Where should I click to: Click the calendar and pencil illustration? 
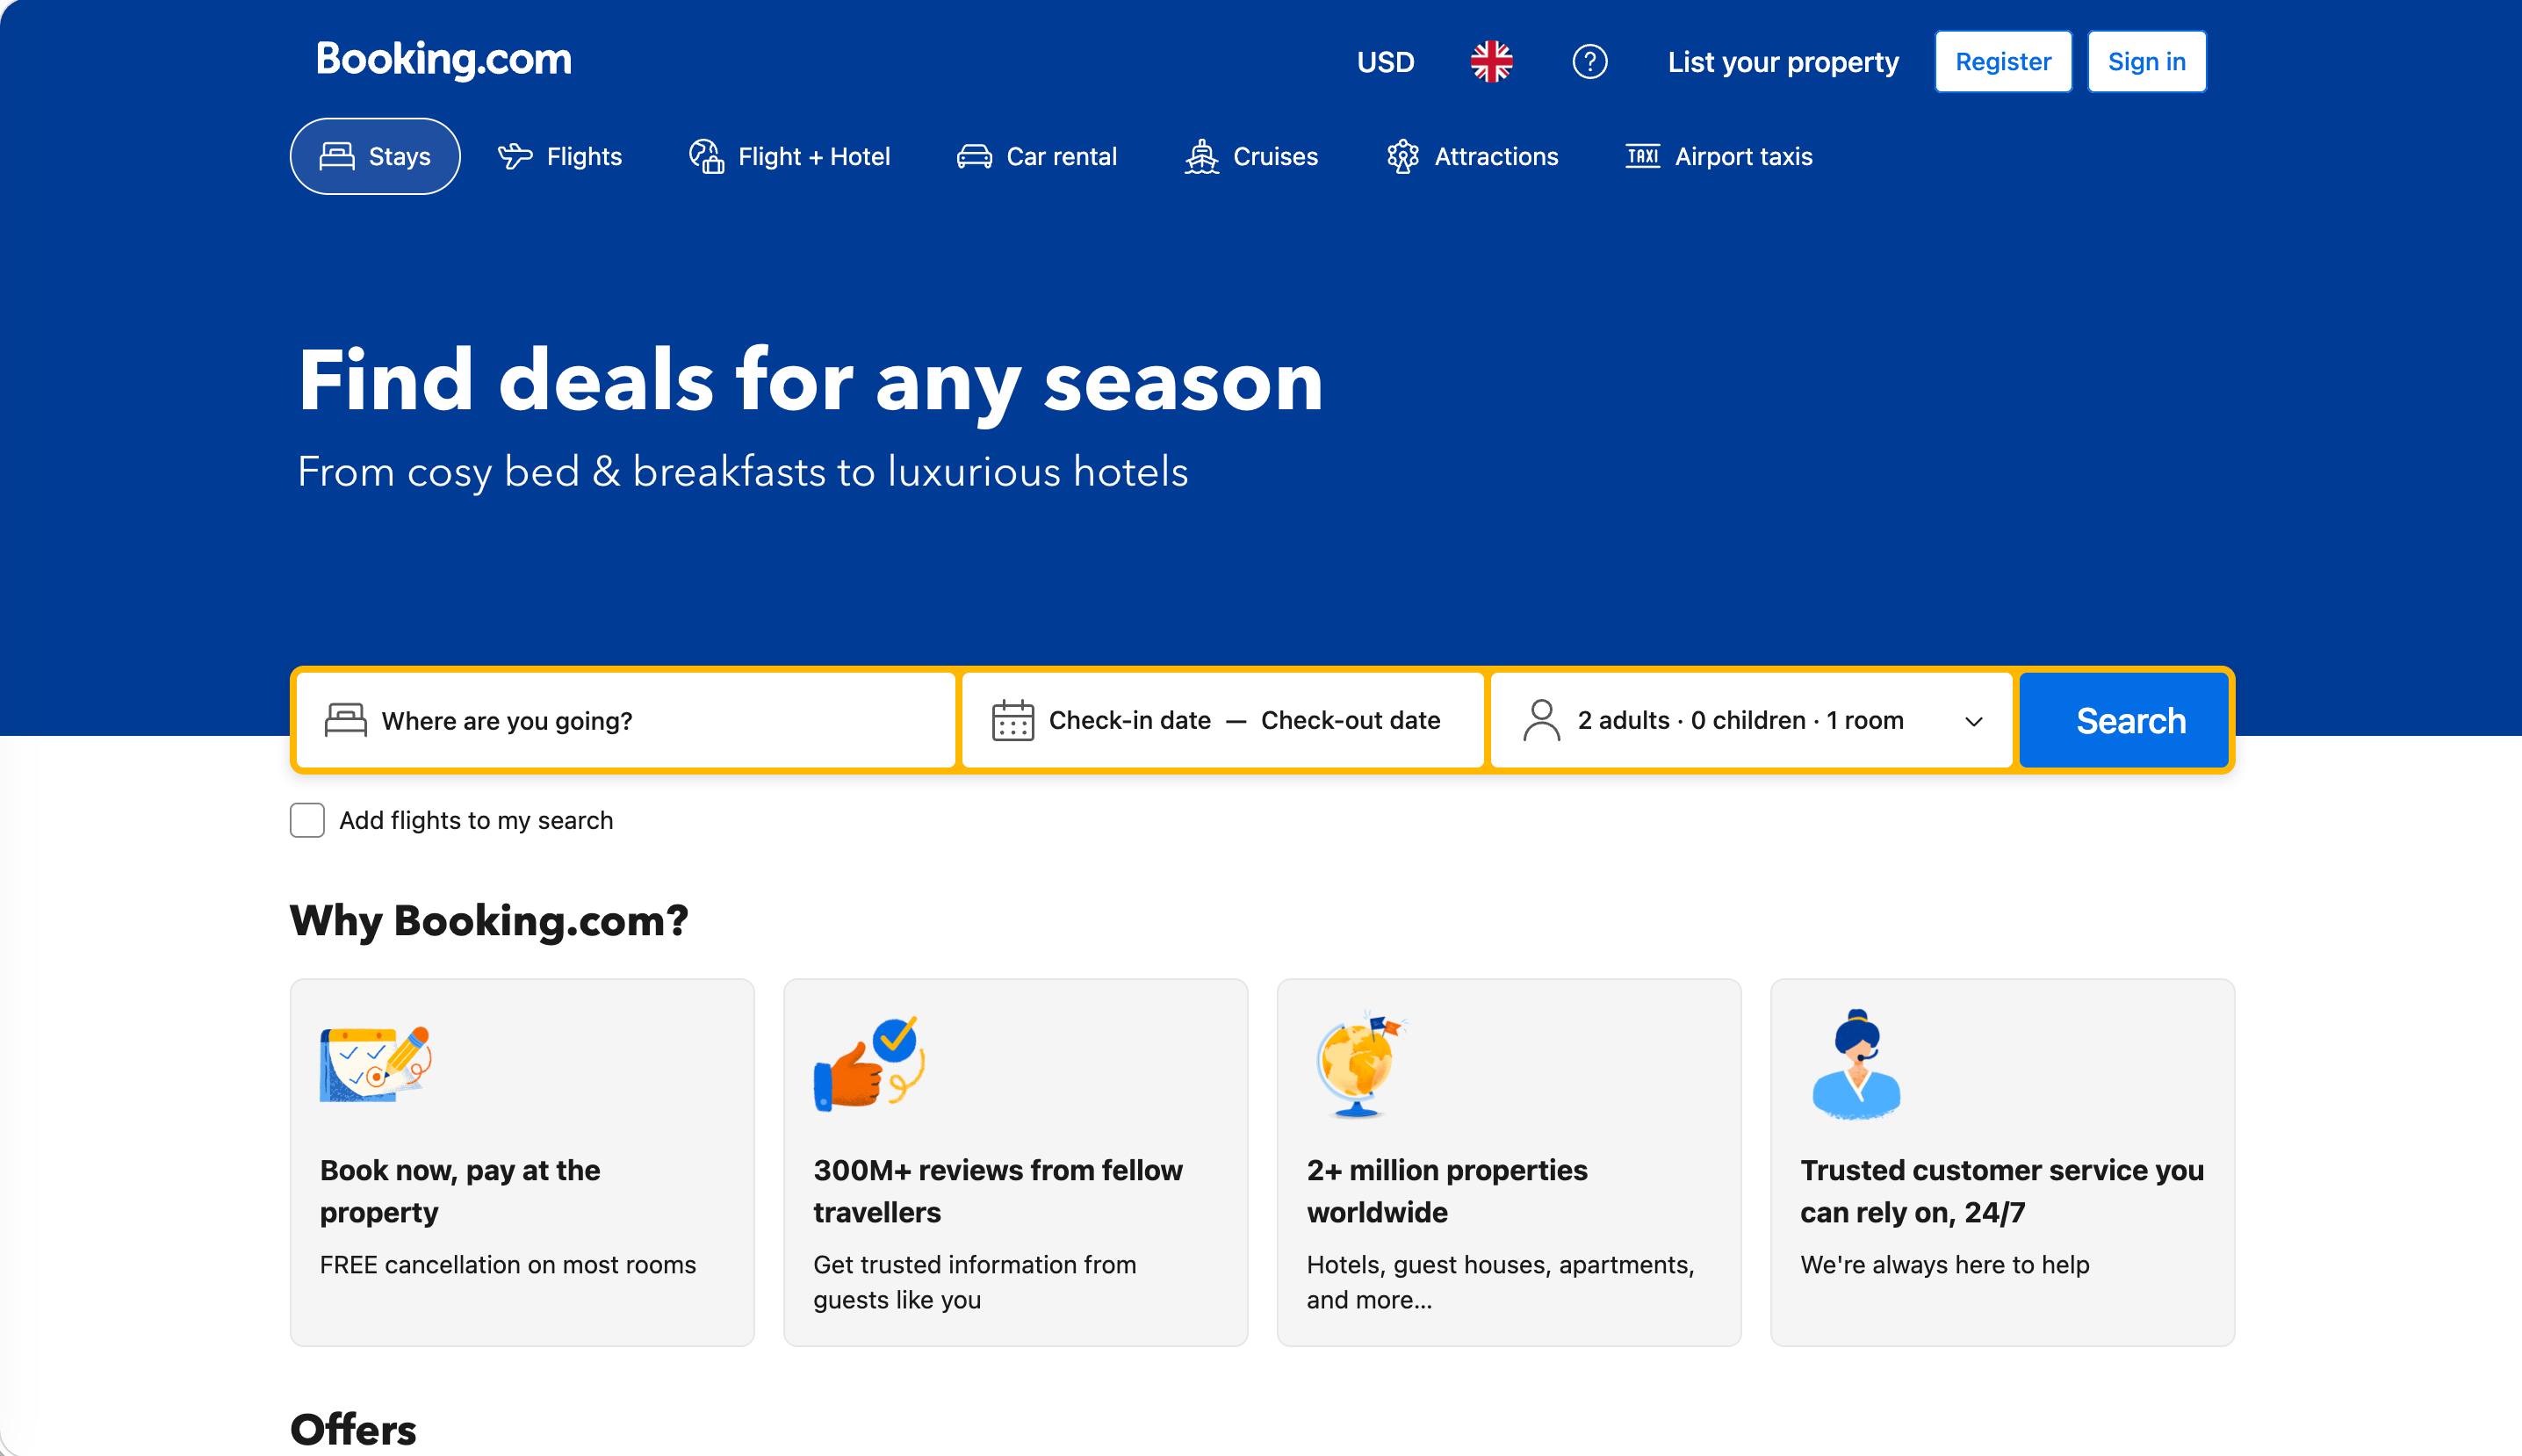coord(375,1064)
